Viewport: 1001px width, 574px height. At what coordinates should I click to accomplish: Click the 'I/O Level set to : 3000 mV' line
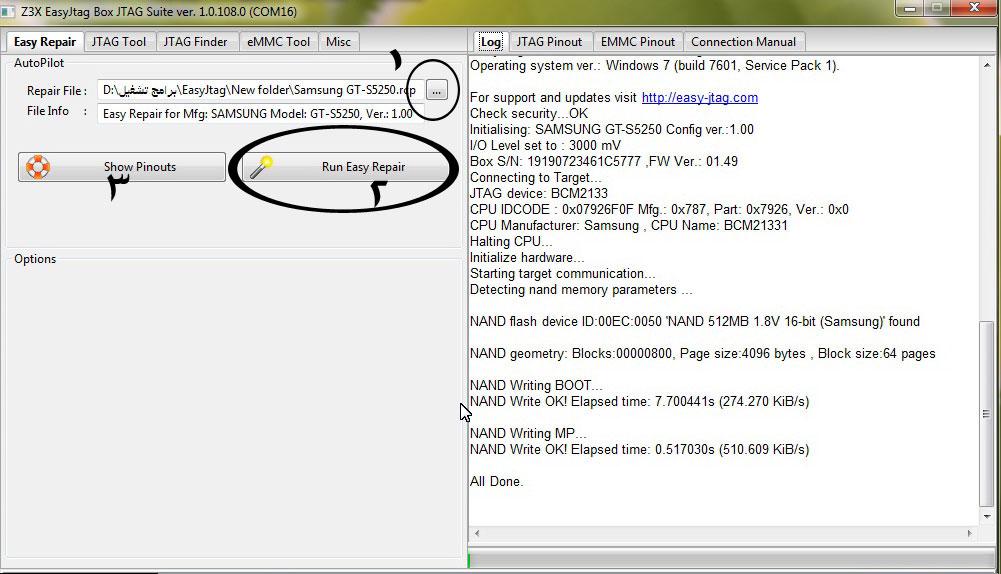pos(545,146)
